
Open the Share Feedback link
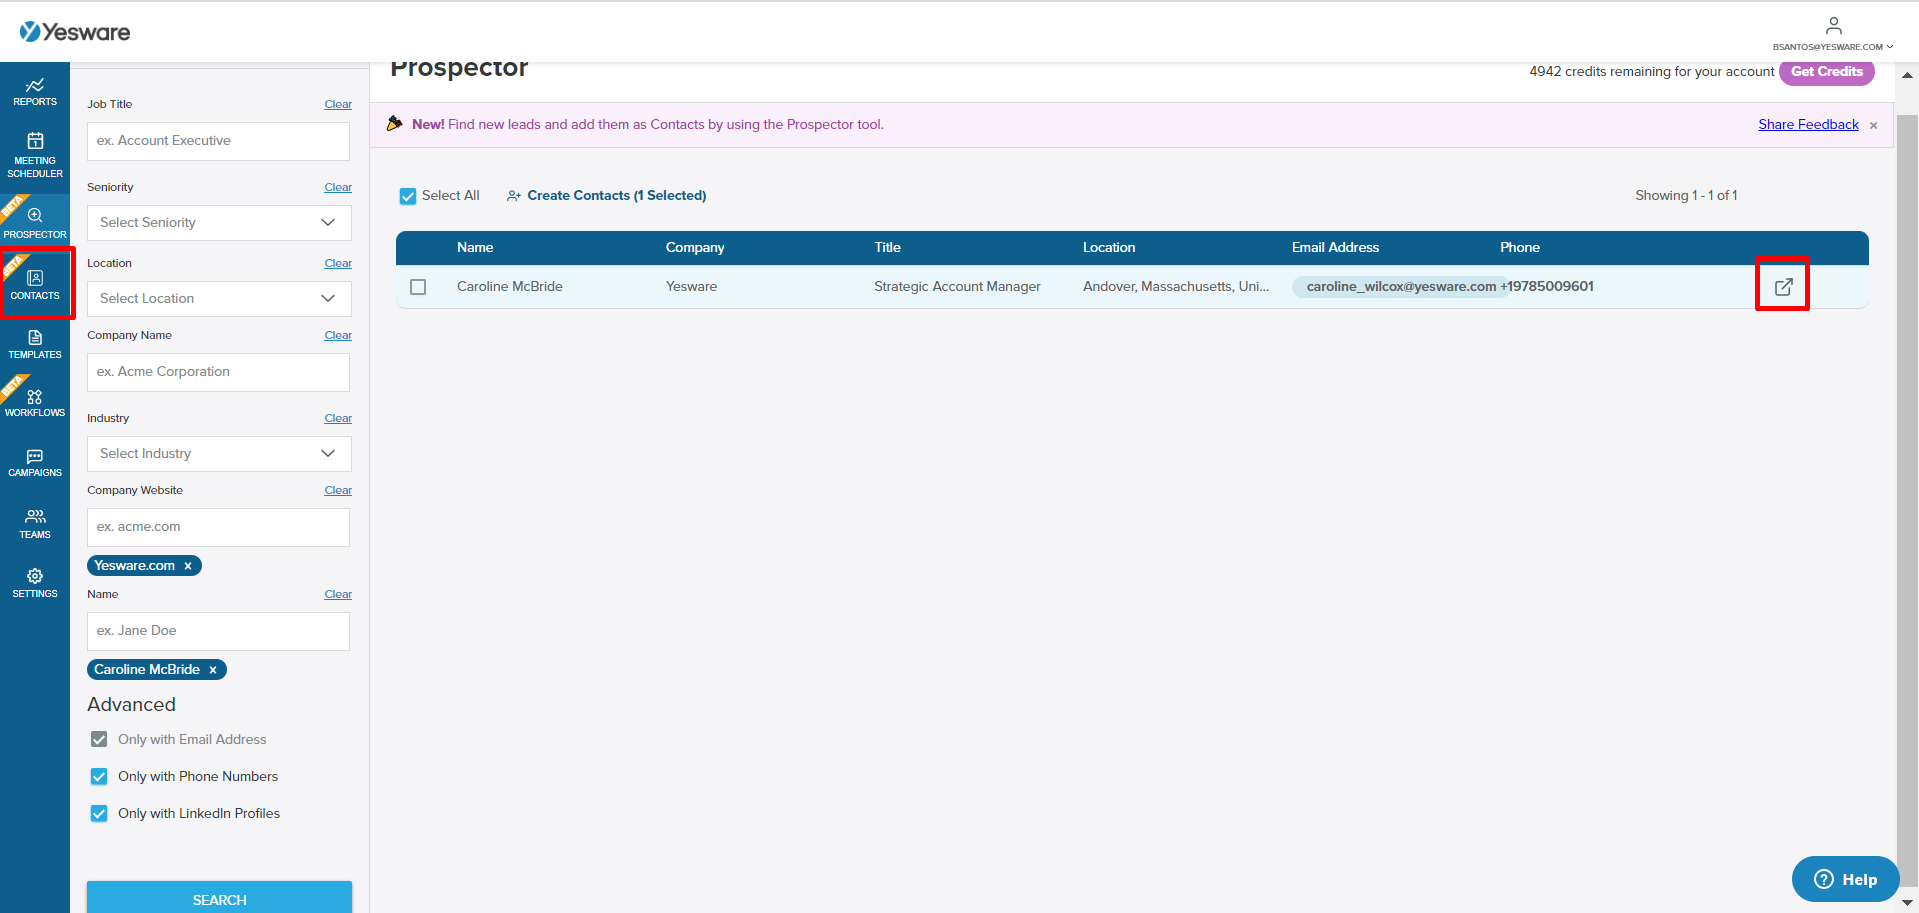[1808, 124]
